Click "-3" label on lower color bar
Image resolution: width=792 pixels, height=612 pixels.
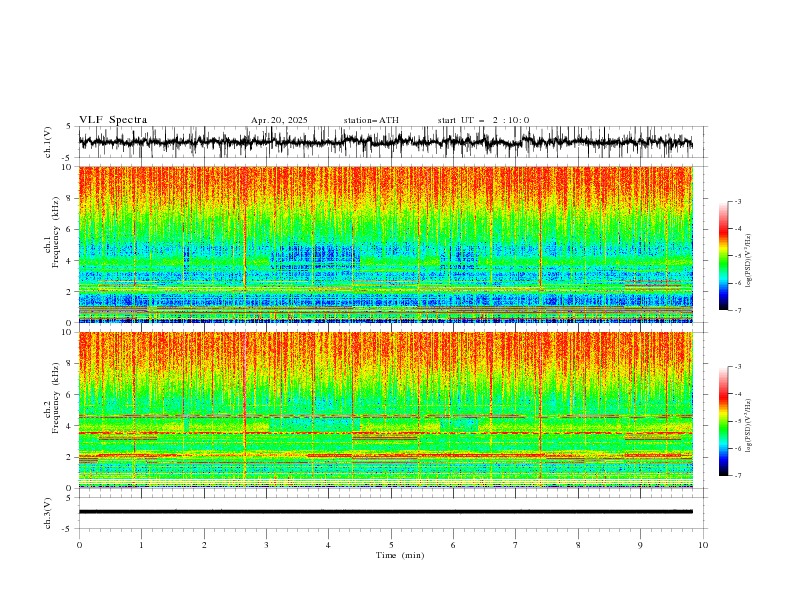(x=738, y=367)
